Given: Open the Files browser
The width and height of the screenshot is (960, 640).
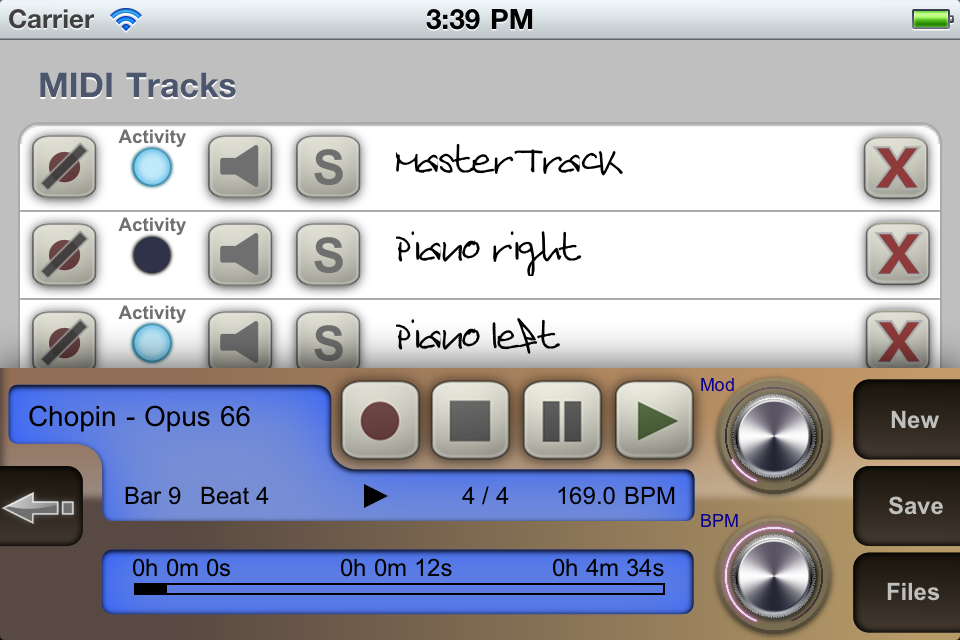Looking at the screenshot, I should point(907,592).
